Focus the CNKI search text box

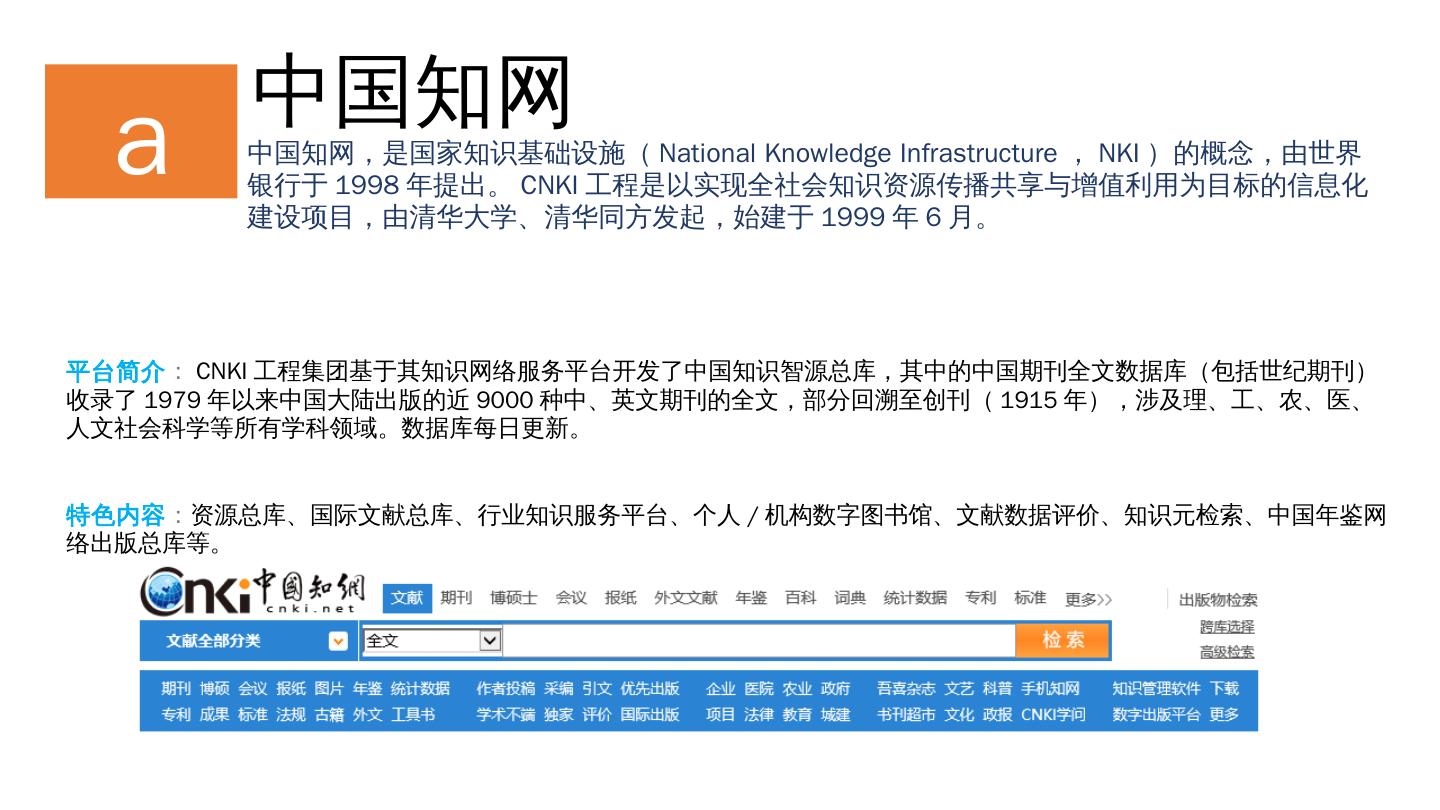pyautogui.click(x=758, y=641)
